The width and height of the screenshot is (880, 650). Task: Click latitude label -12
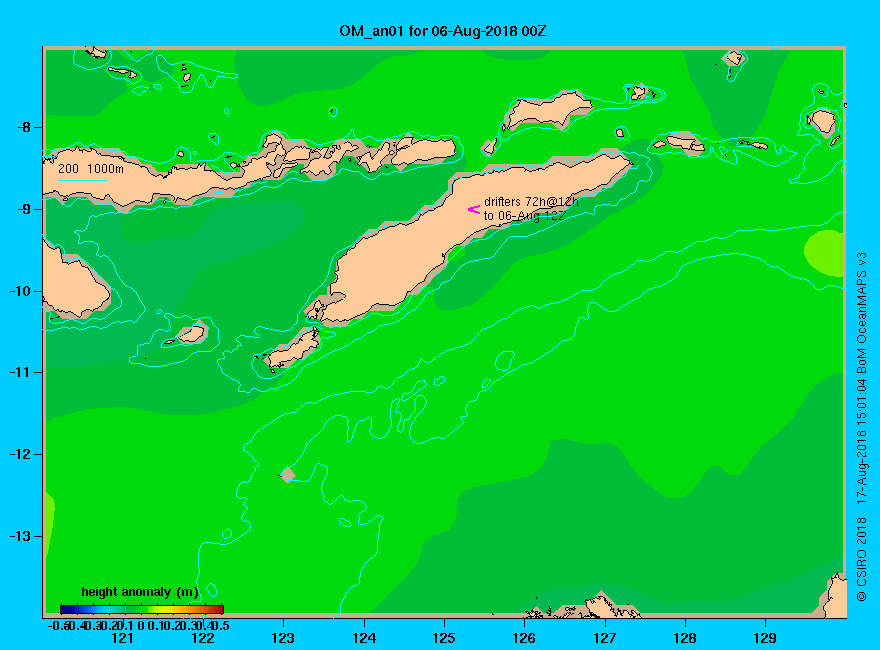tap(20, 454)
